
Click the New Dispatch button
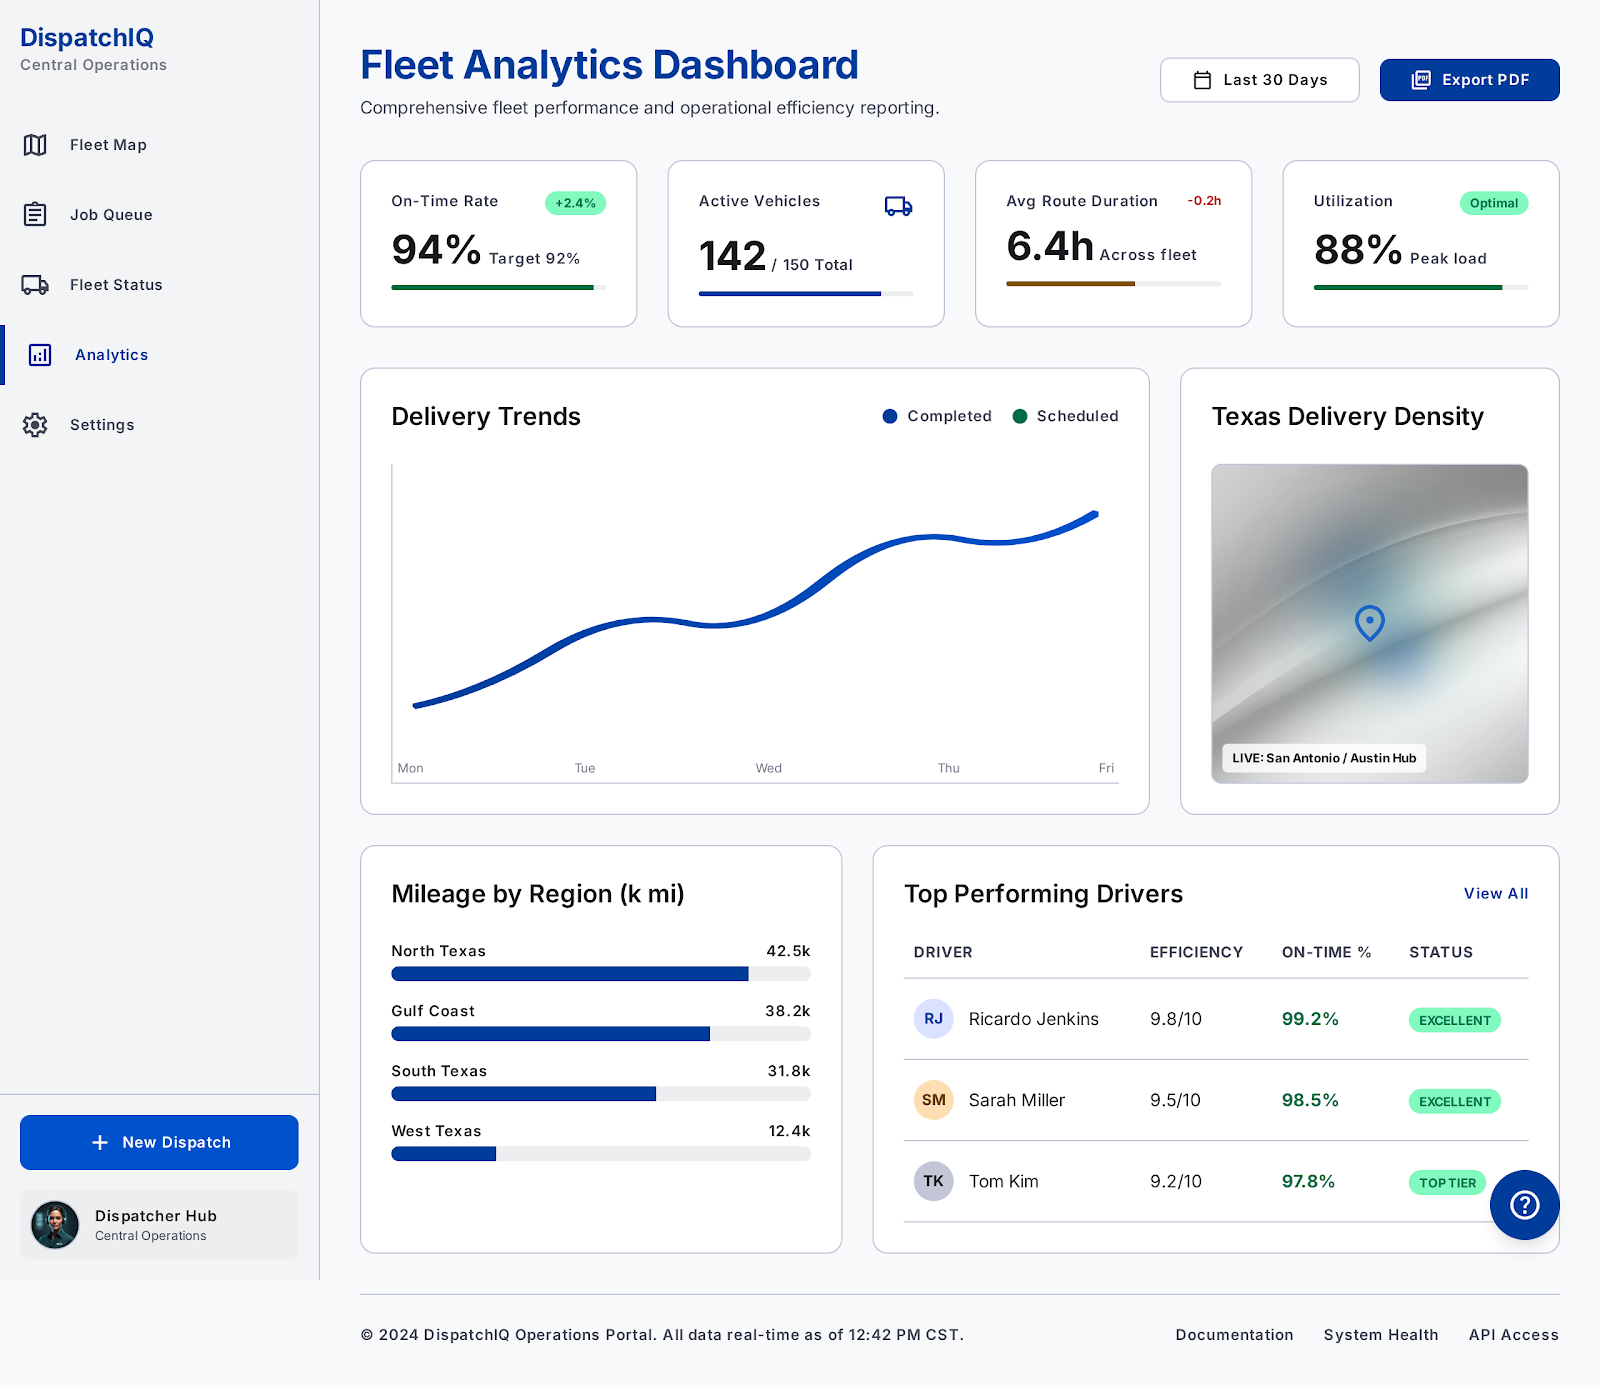[x=159, y=1142]
